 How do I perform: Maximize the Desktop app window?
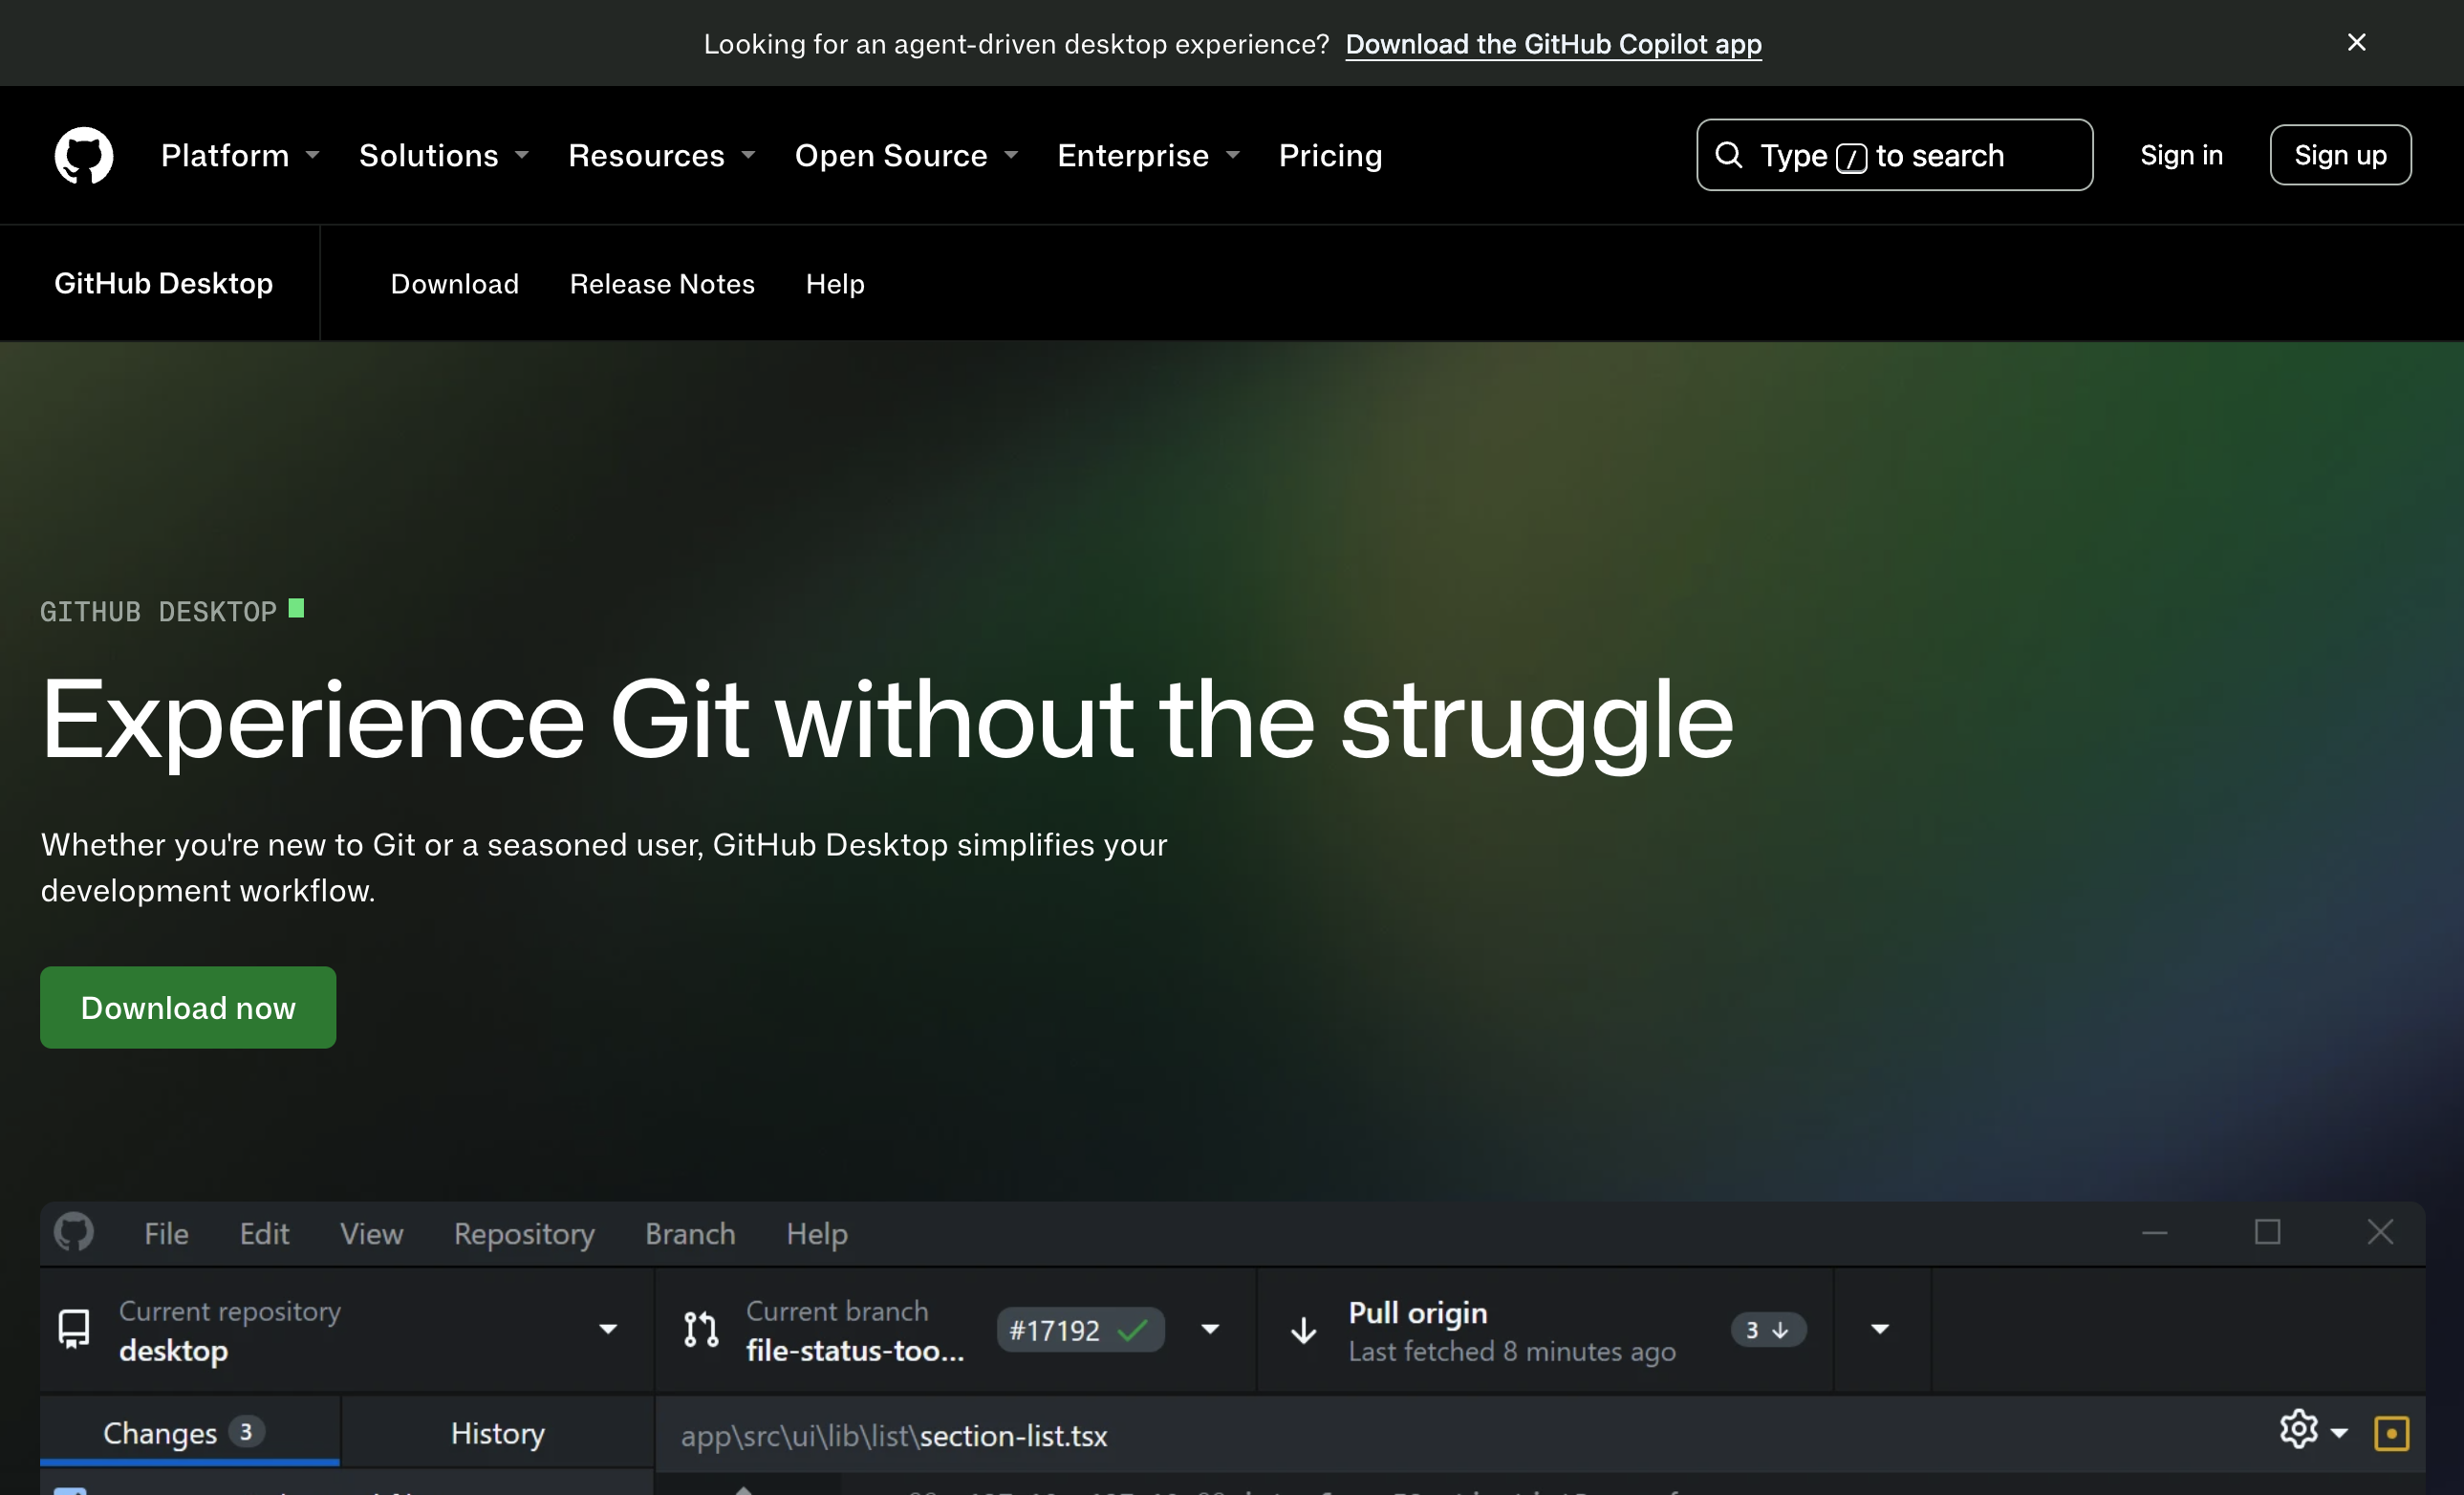2267,1232
